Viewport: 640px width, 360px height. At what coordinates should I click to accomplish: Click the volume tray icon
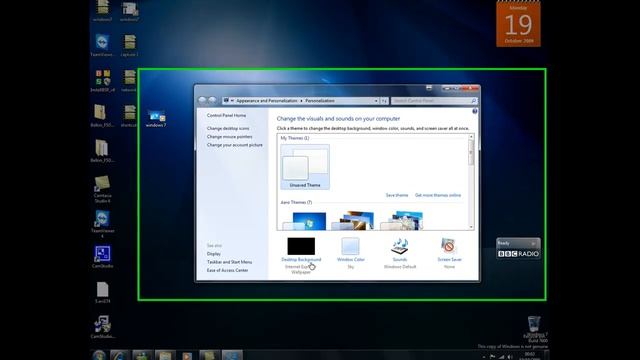pos(510,357)
